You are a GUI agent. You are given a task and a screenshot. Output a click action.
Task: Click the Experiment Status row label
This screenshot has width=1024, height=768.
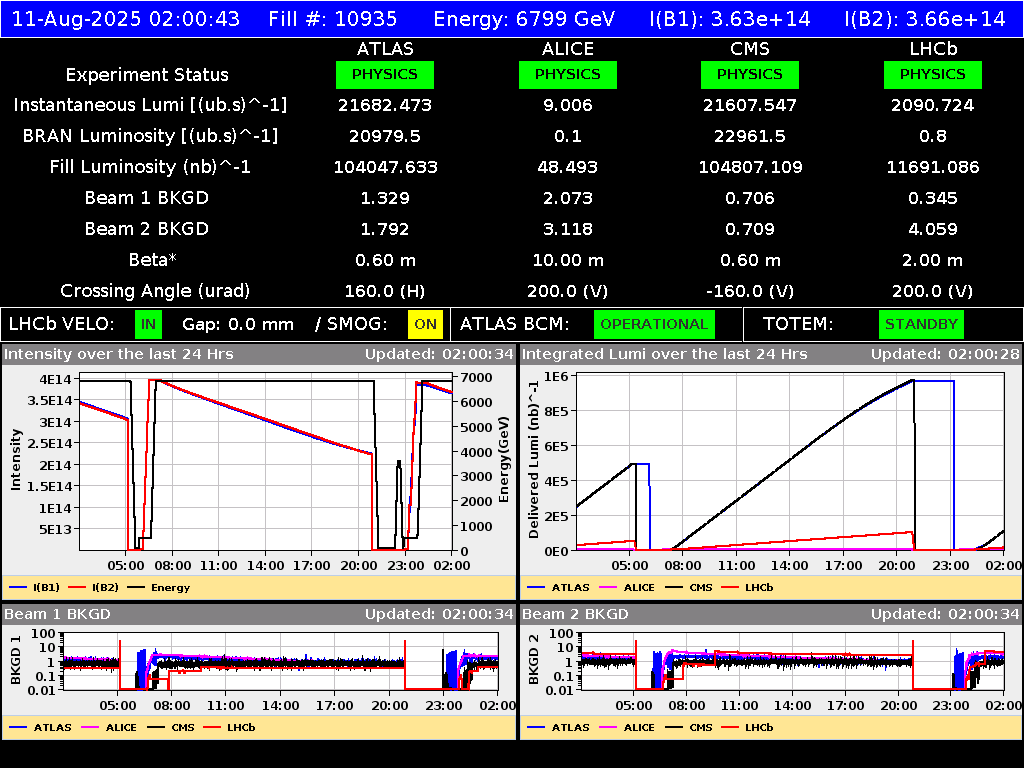147,75
